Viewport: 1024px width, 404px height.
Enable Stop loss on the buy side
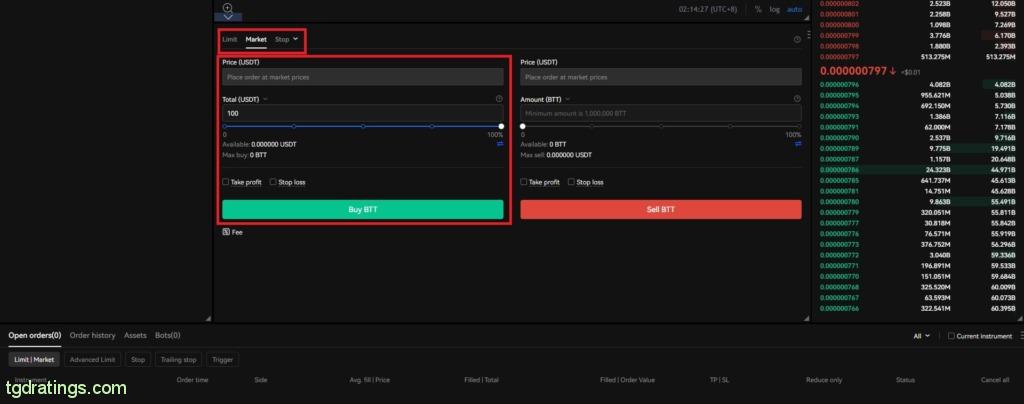(273, 182)
